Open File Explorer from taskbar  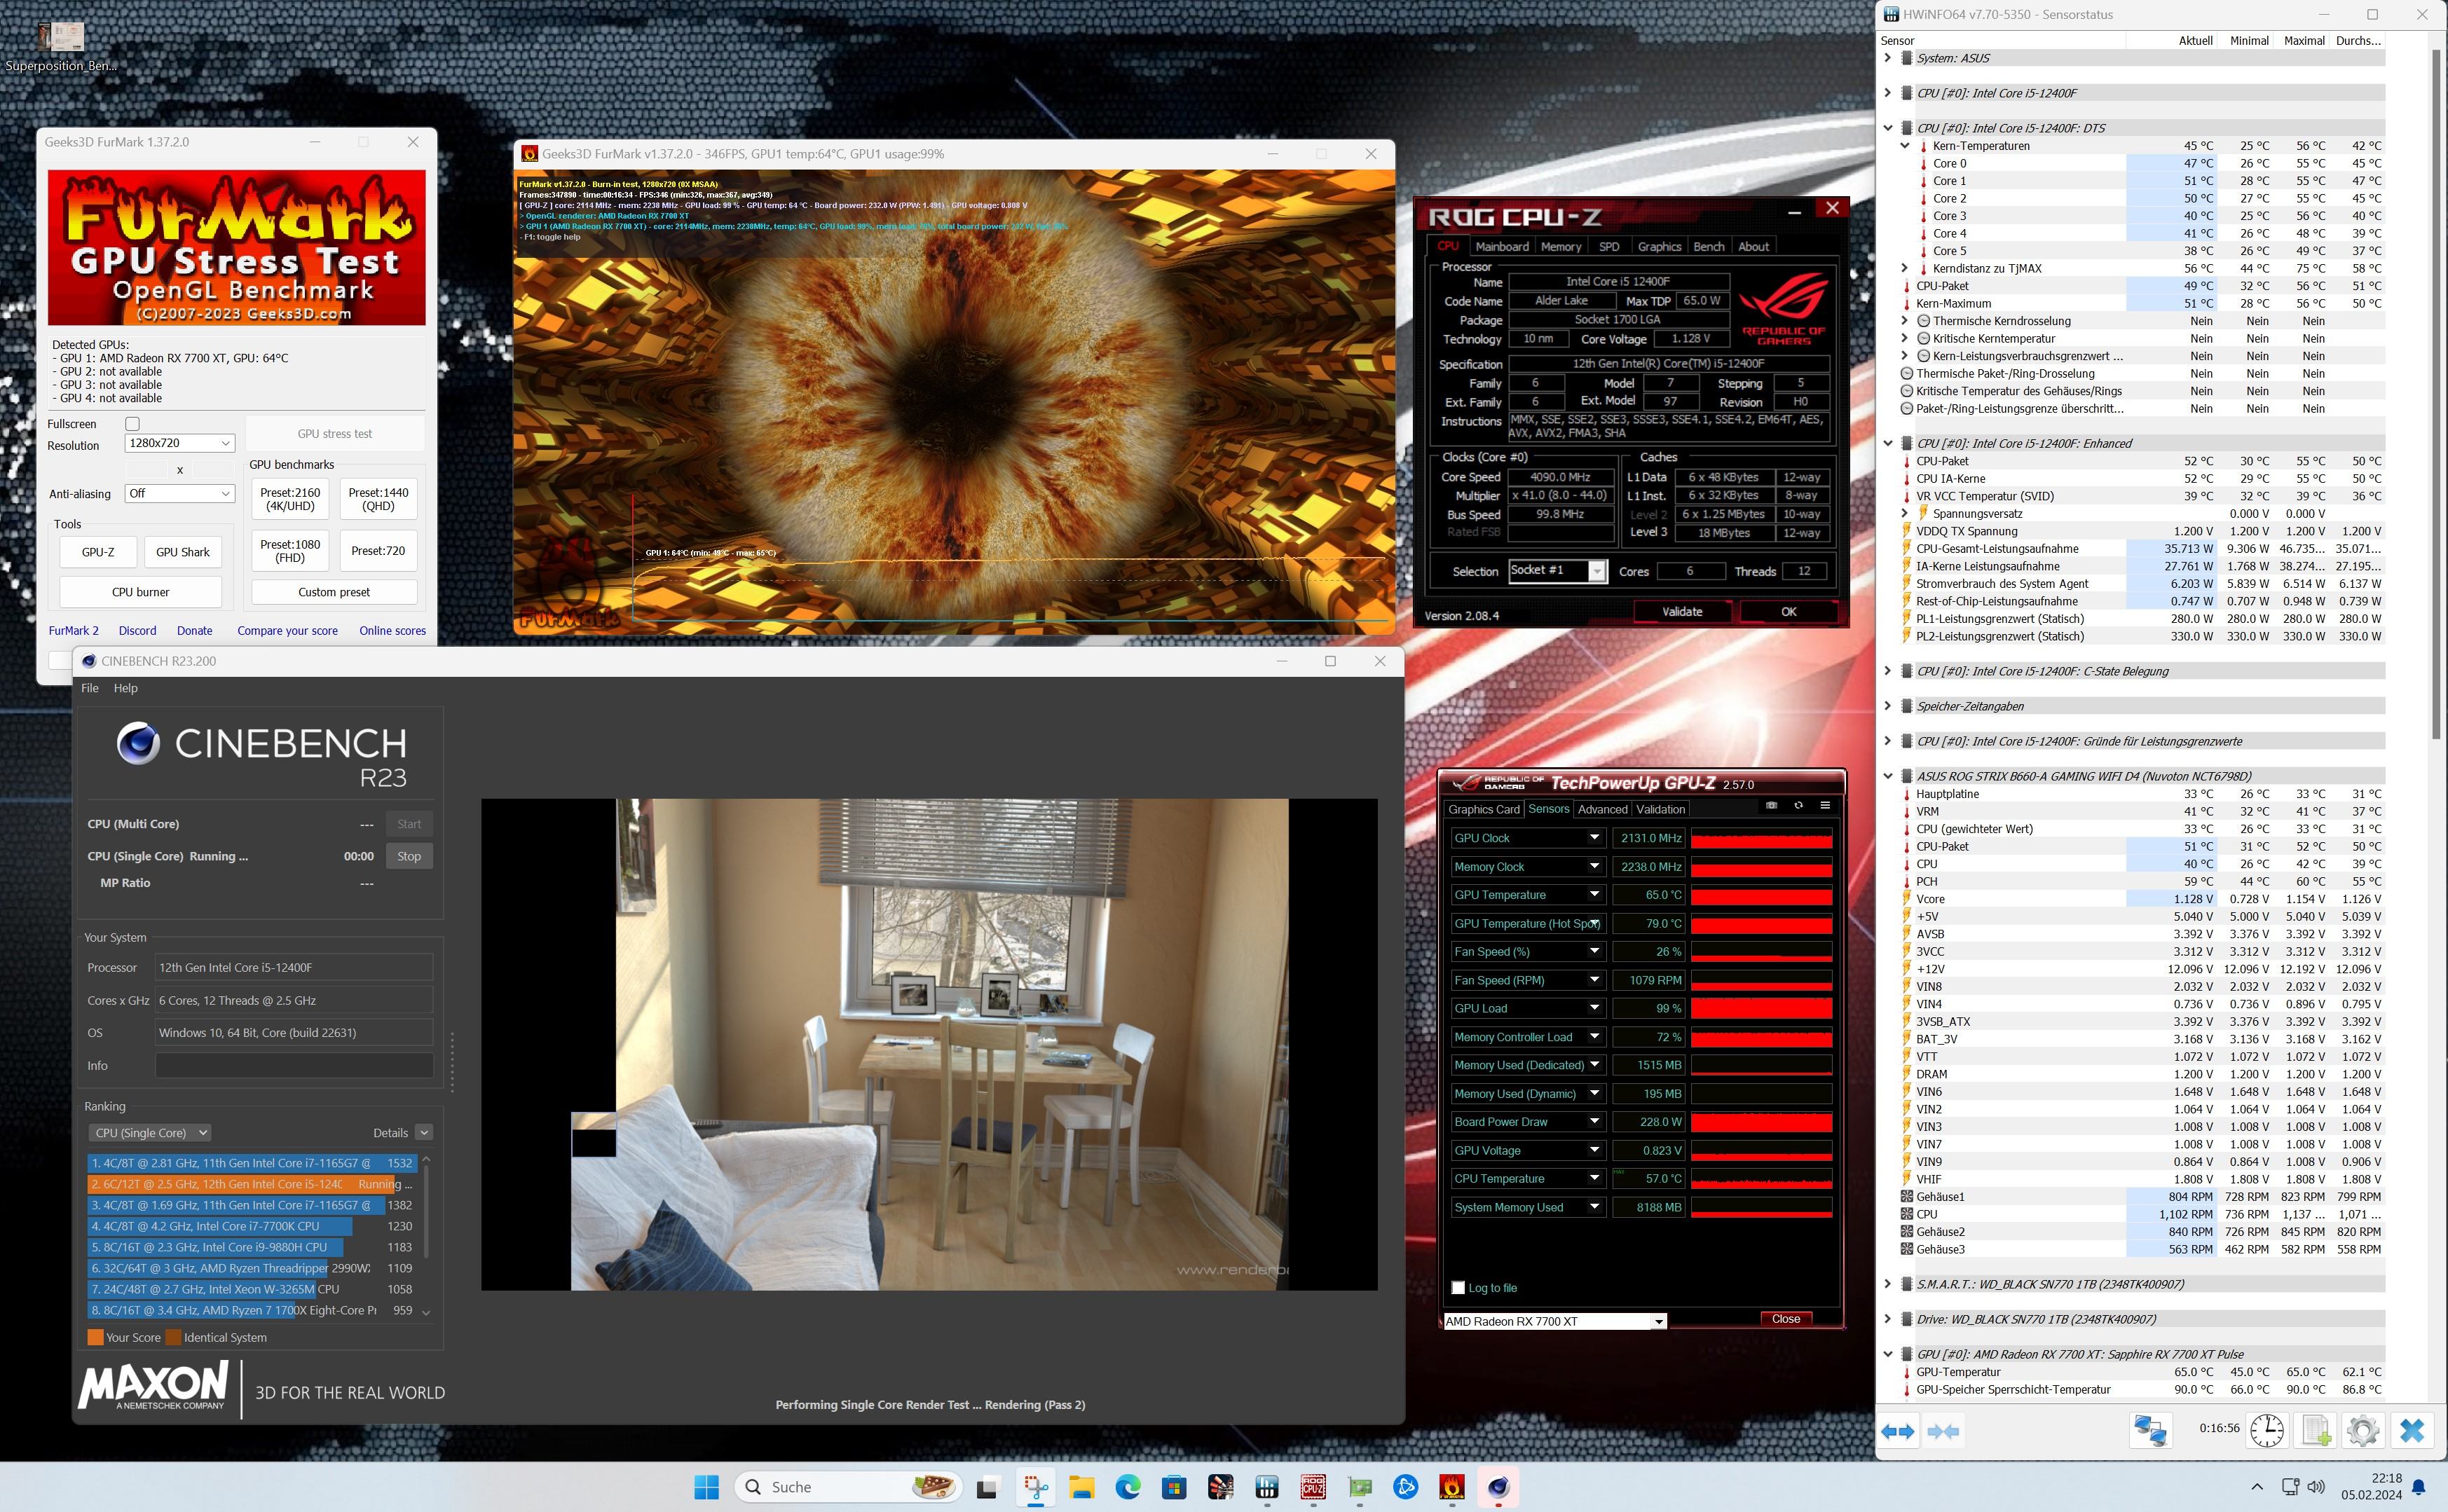[x=1082, y=1487]
